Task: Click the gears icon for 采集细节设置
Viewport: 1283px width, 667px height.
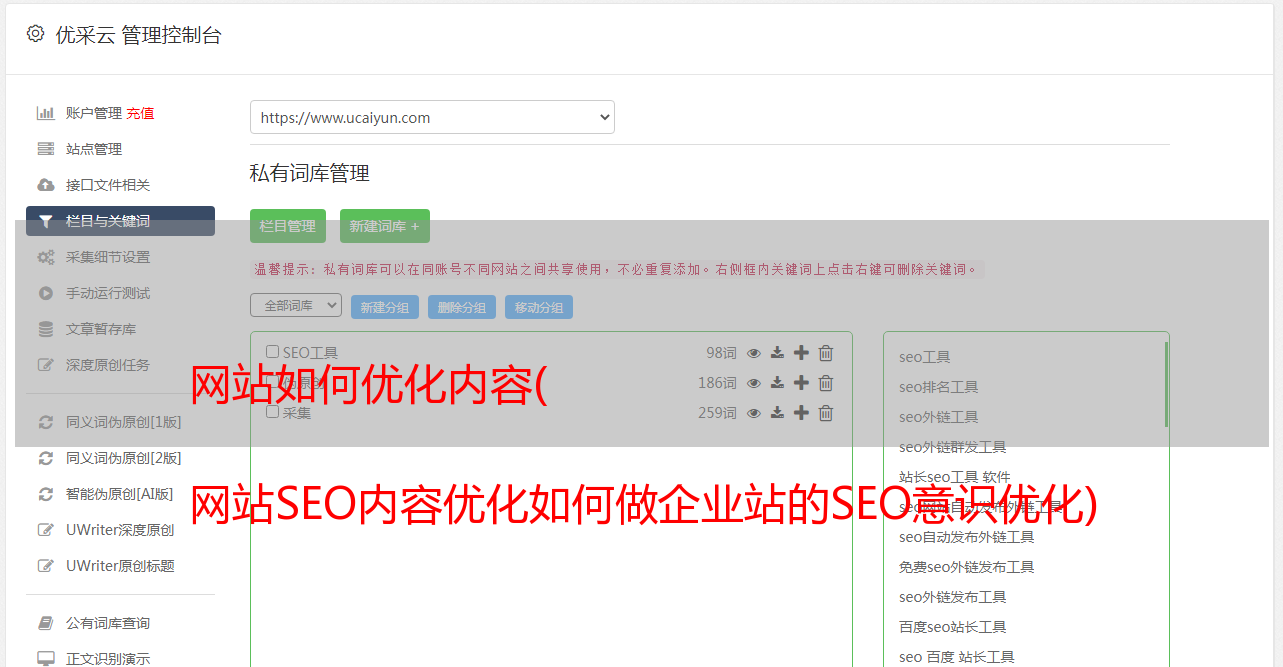Action: click(x=46, y=257)
